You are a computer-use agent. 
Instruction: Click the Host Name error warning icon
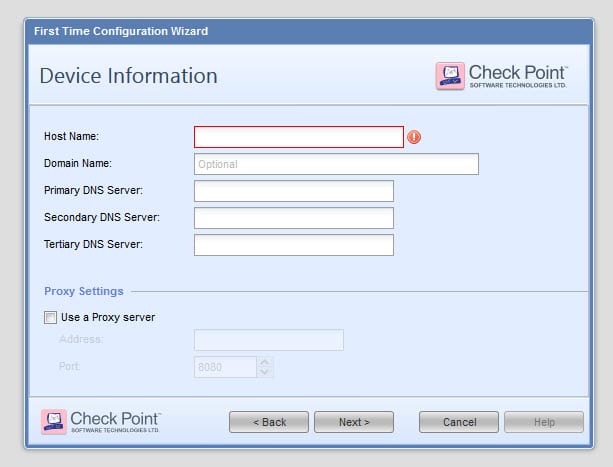(414, 137)
